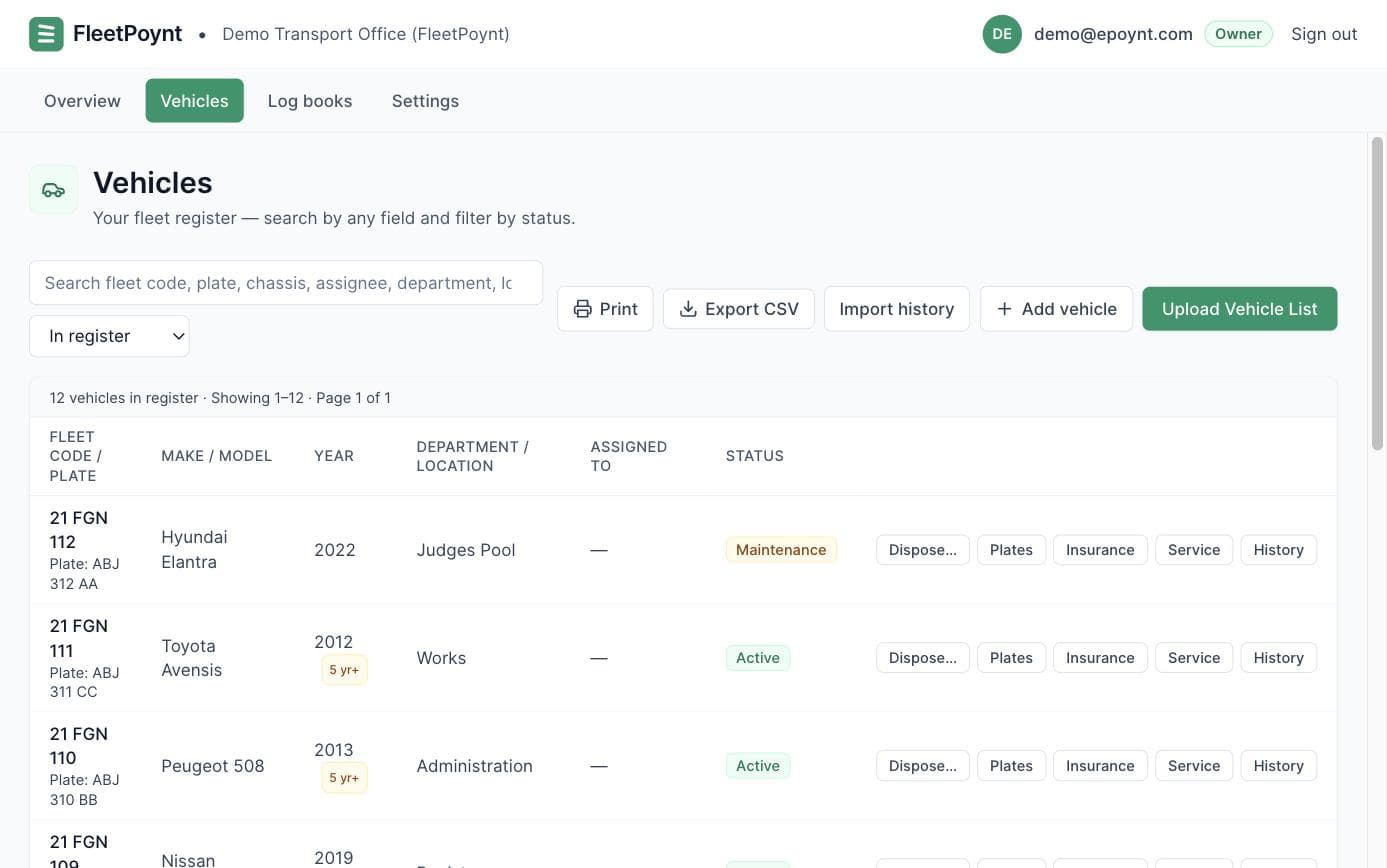1387x868 pixels.
Task: Click the Administration department cell
Action: tap(474, 766)
